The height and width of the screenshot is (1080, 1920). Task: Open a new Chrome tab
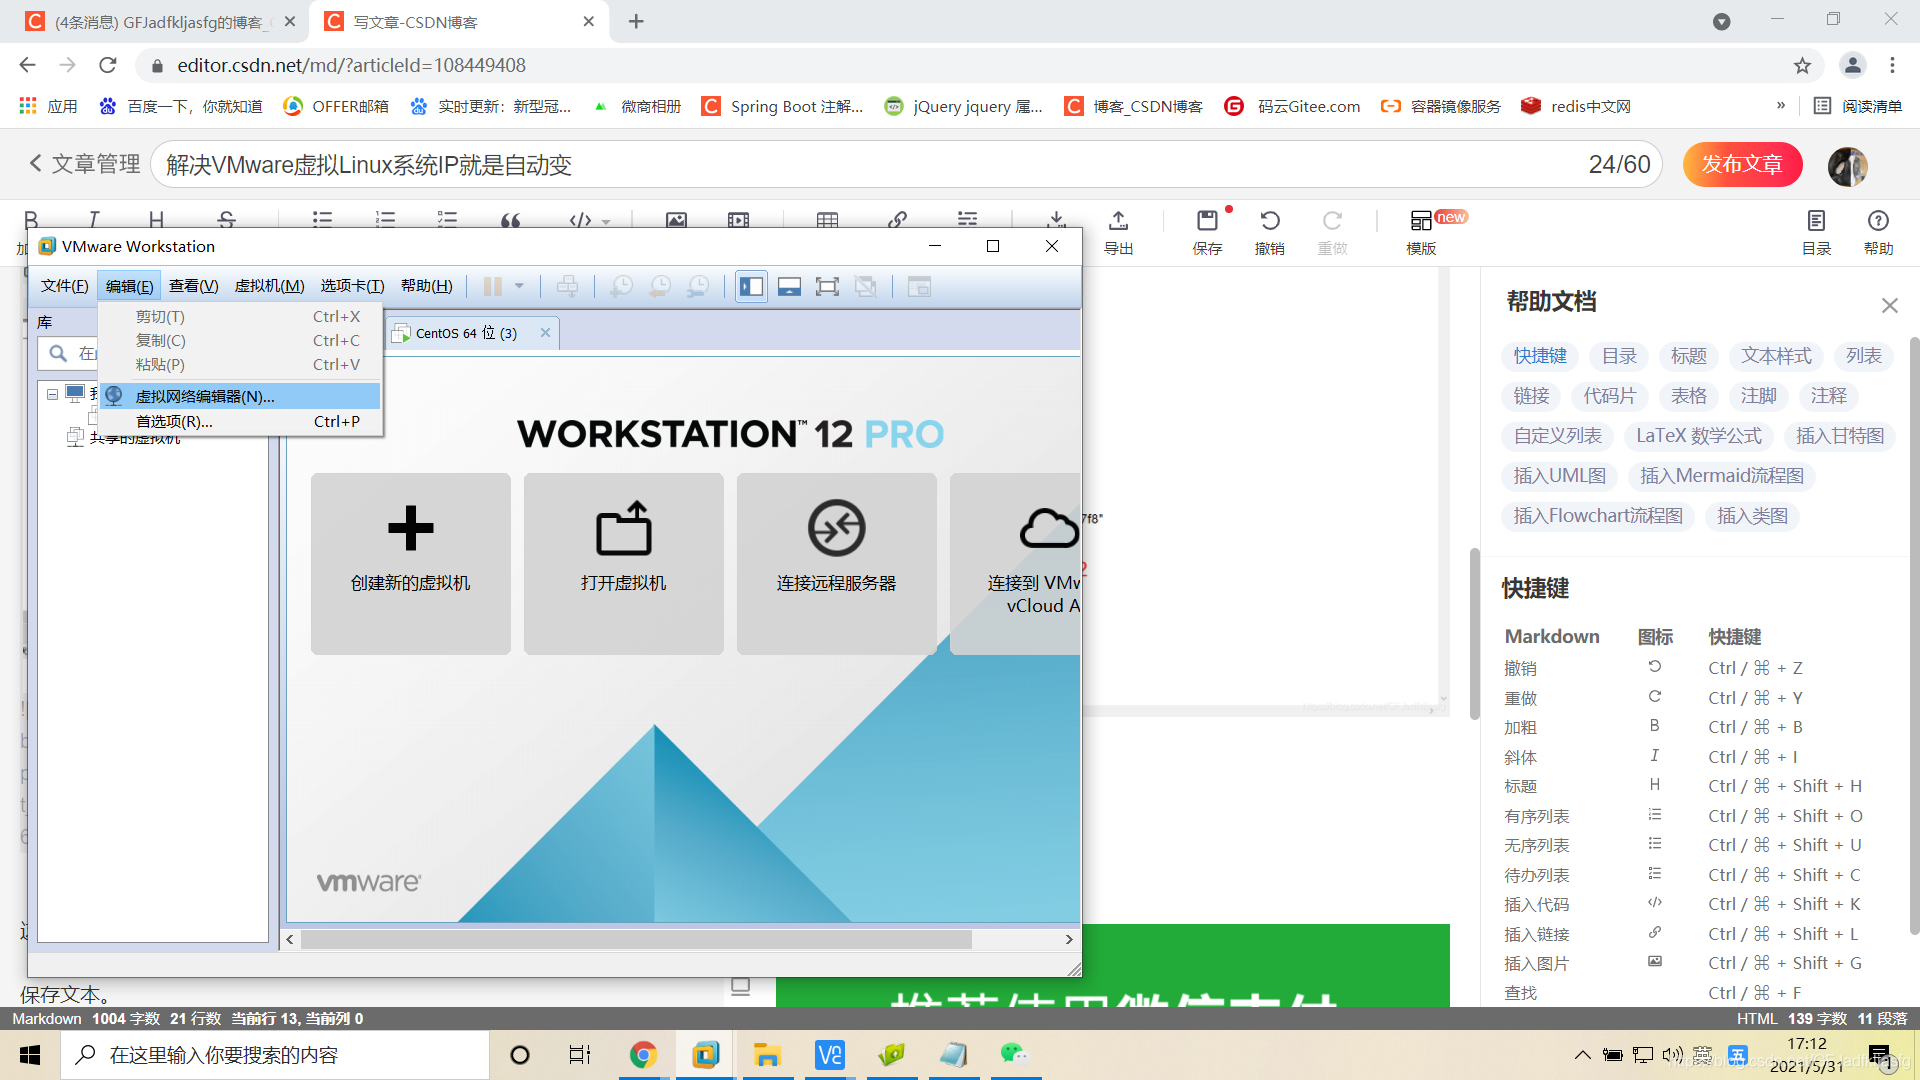(x=636, y=21)
